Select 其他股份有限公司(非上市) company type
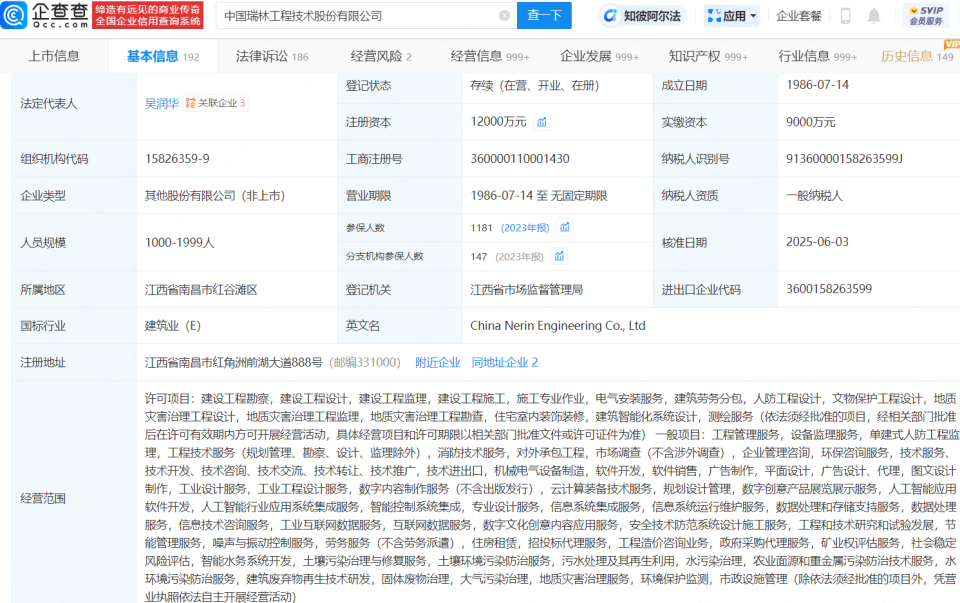 click(215, 196)
